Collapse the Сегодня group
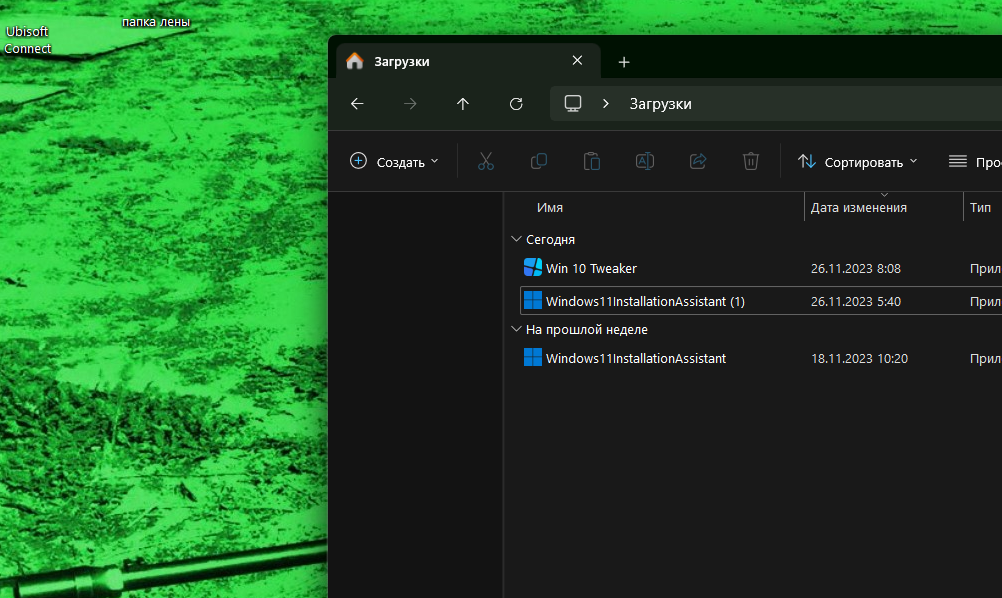The image size is (1002, 598). (516, 239)
